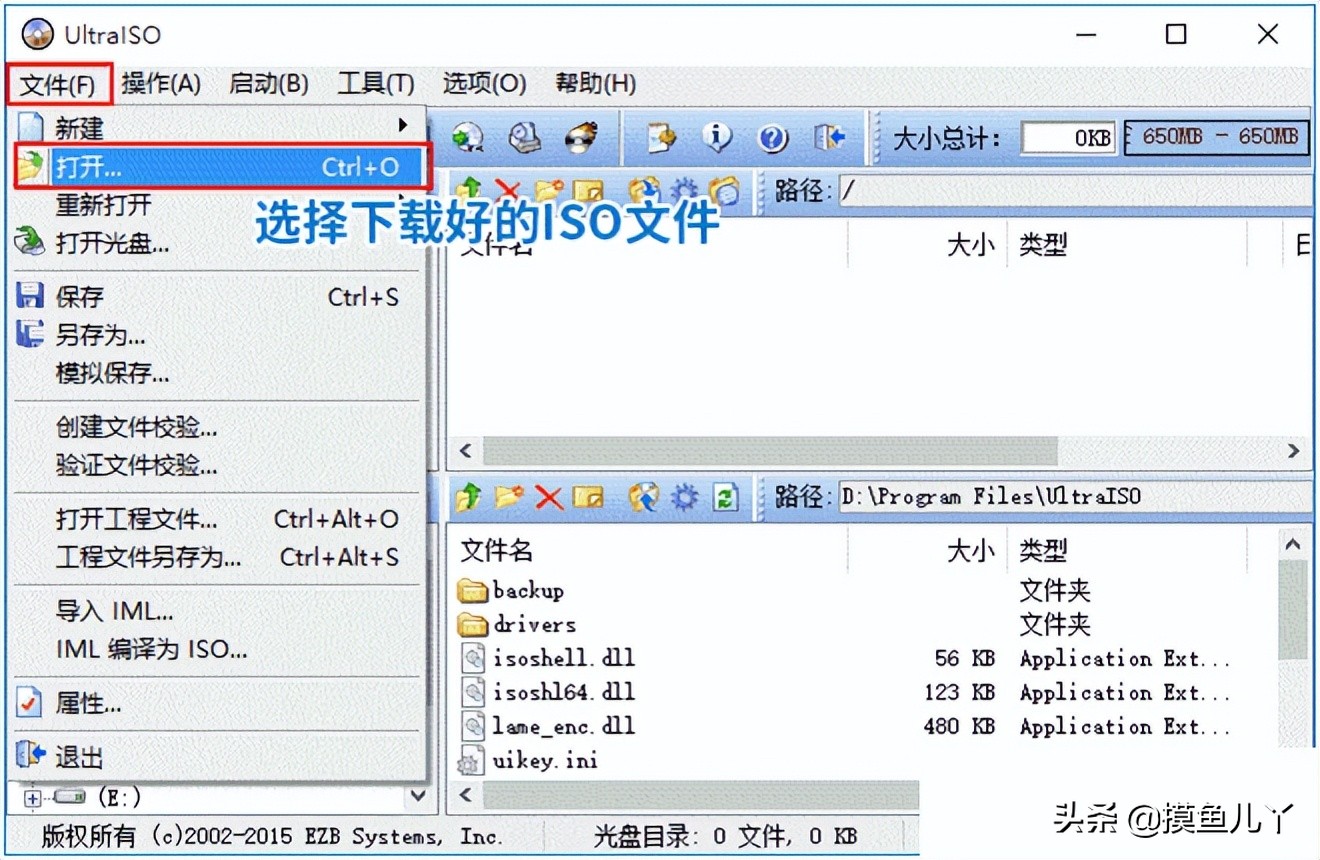Click the green refresh icon in local browser
The width and height of the screenshot is (1320, 860).
tap(725, 498)
